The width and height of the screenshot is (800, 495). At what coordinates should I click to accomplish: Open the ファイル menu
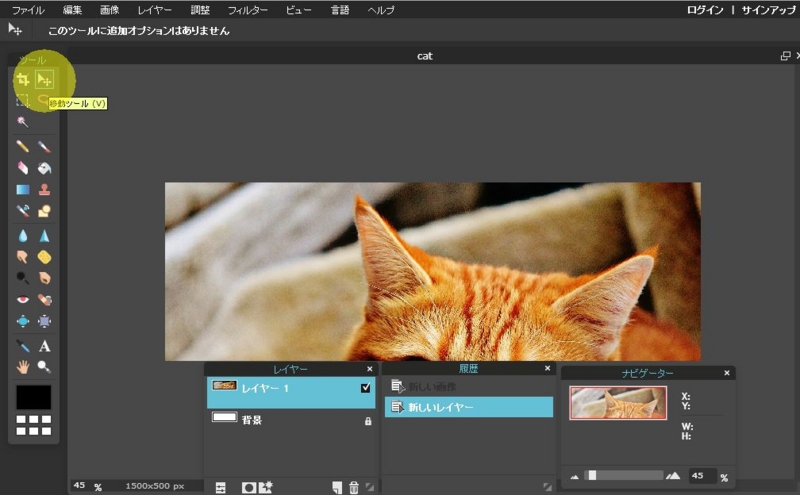click(28, 10)
